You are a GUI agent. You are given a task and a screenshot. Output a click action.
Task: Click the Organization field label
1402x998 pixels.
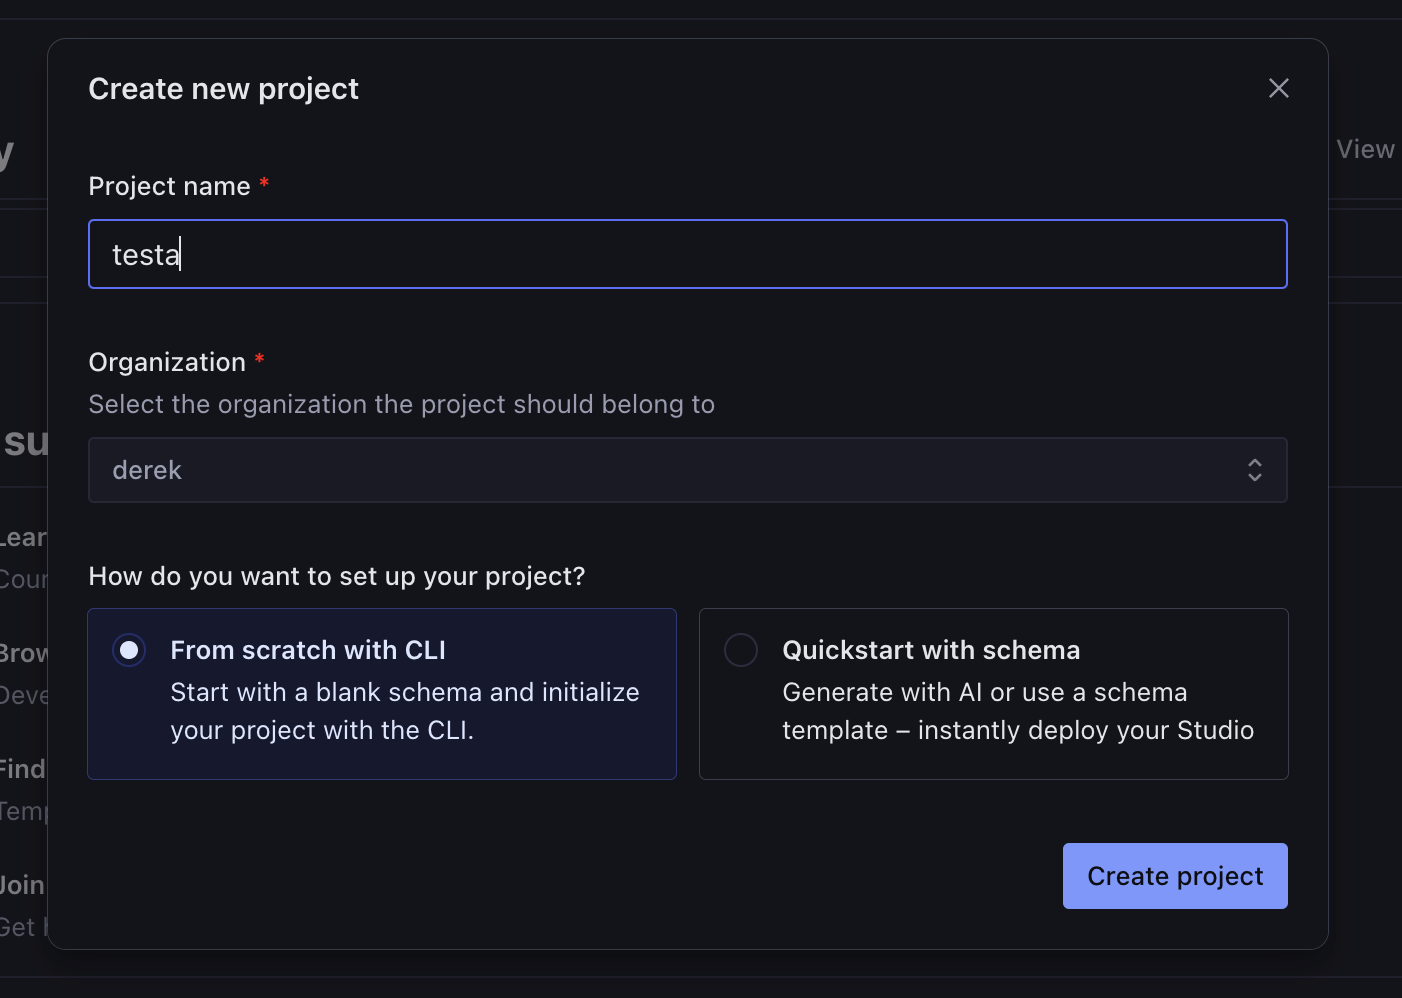pyautogui.click(x=167, y=362)
